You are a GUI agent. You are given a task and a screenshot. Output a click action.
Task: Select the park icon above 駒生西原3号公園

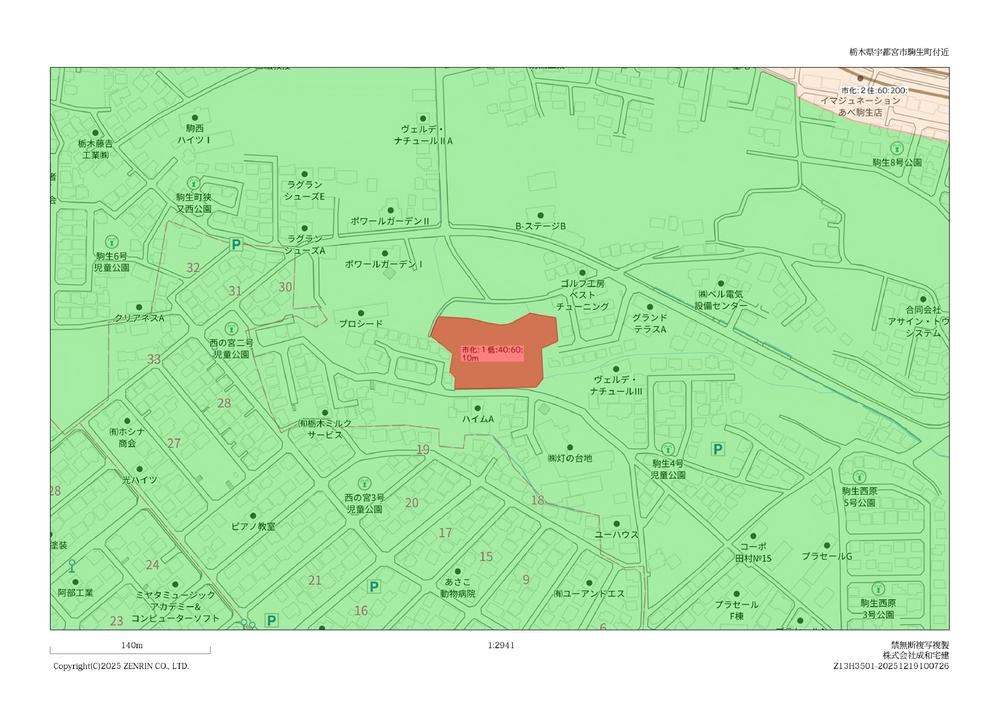(x=878, y=588)
